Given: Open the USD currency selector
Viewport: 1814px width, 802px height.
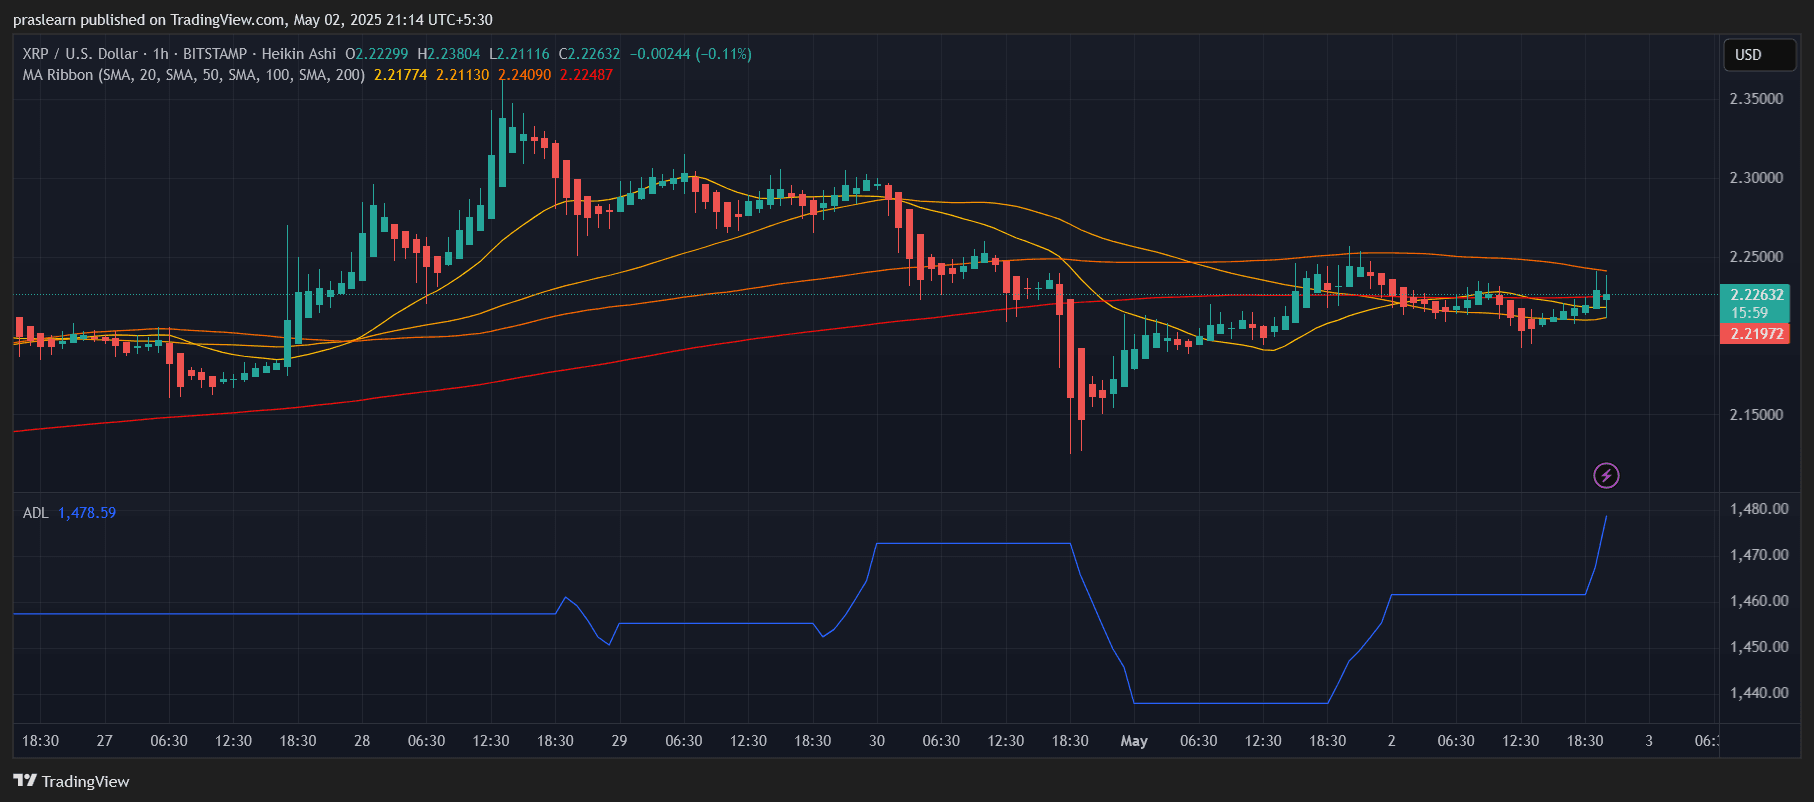Looking at the screenshot, I should [1758, 55].
